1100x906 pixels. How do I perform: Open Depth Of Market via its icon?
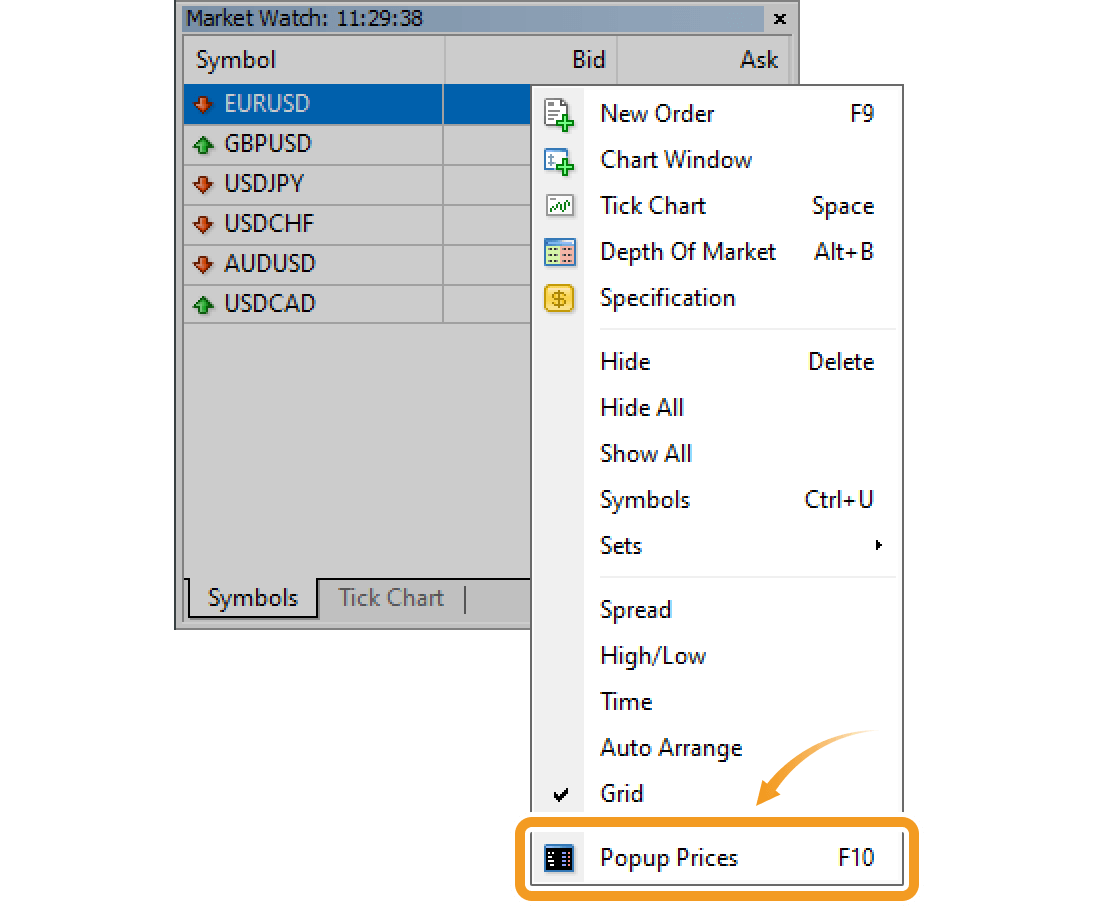(x=559, y=252)
